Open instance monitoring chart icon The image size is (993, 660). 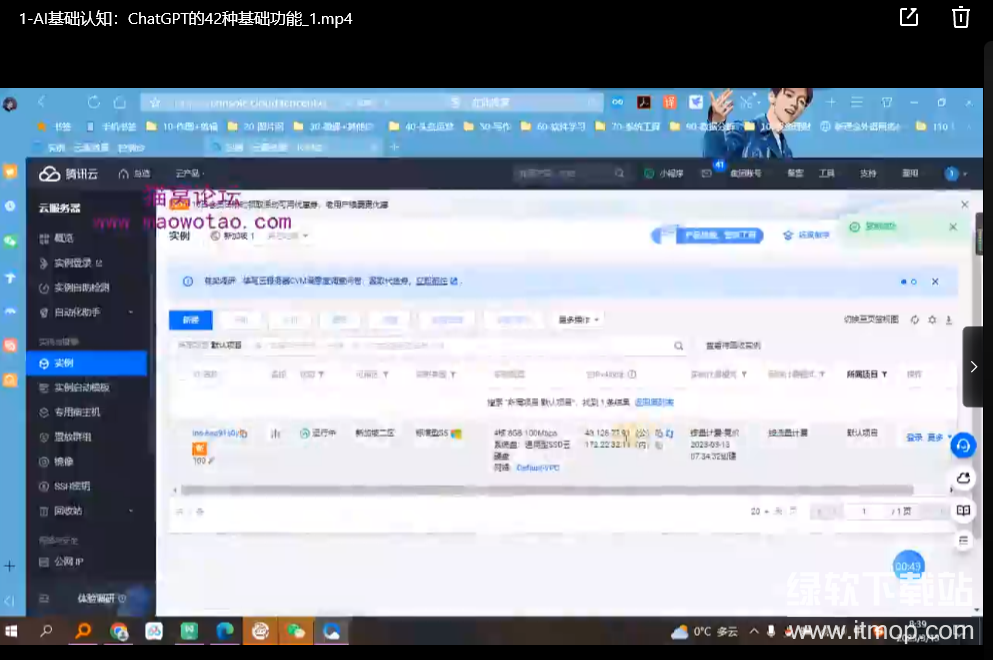click(x=275, y=434)
